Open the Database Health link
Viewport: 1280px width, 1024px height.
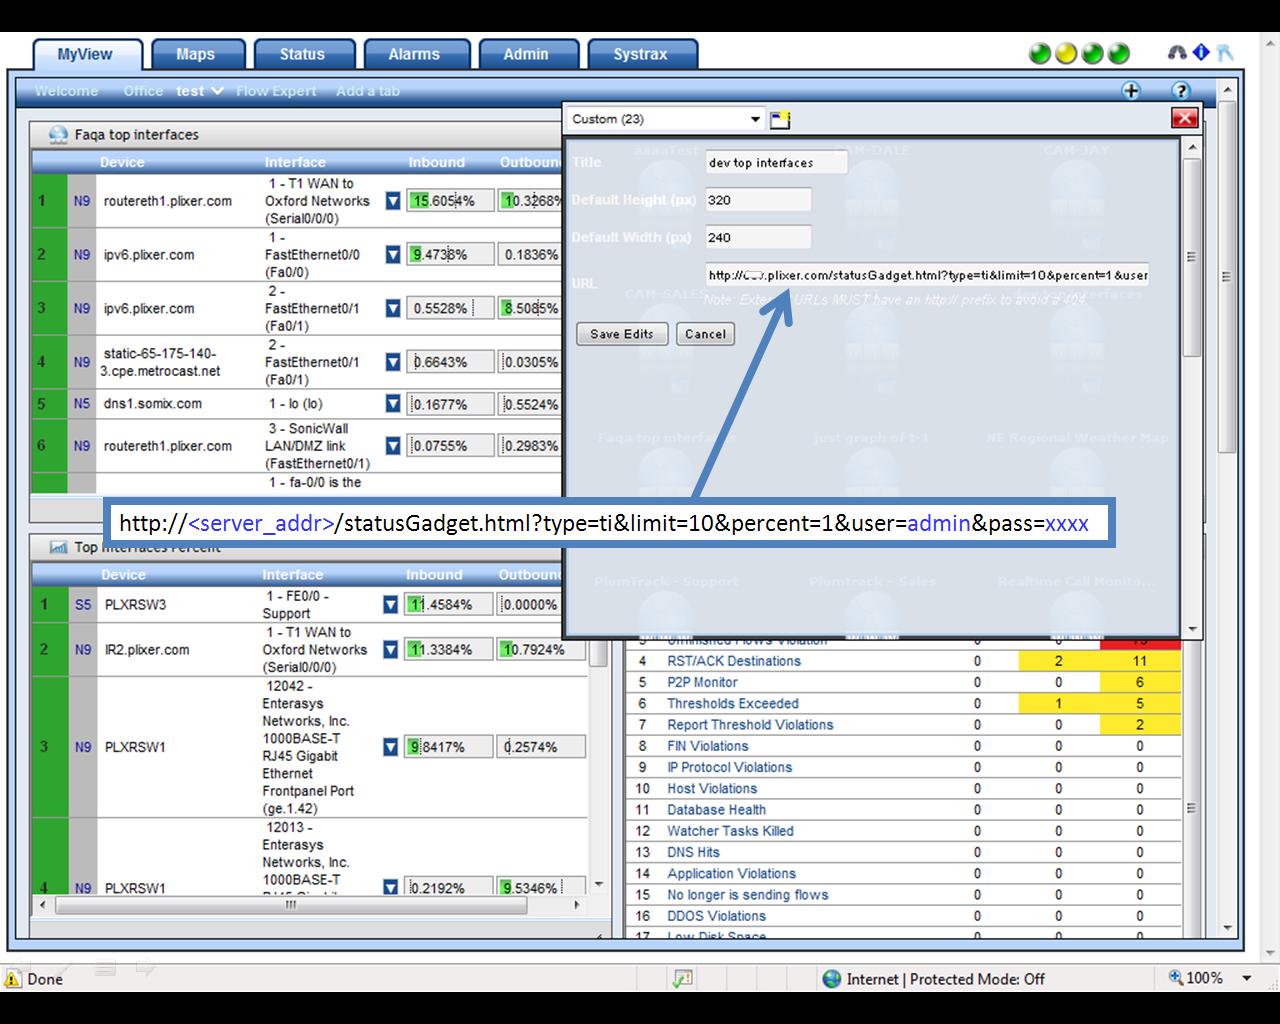[x=716, y=810]
